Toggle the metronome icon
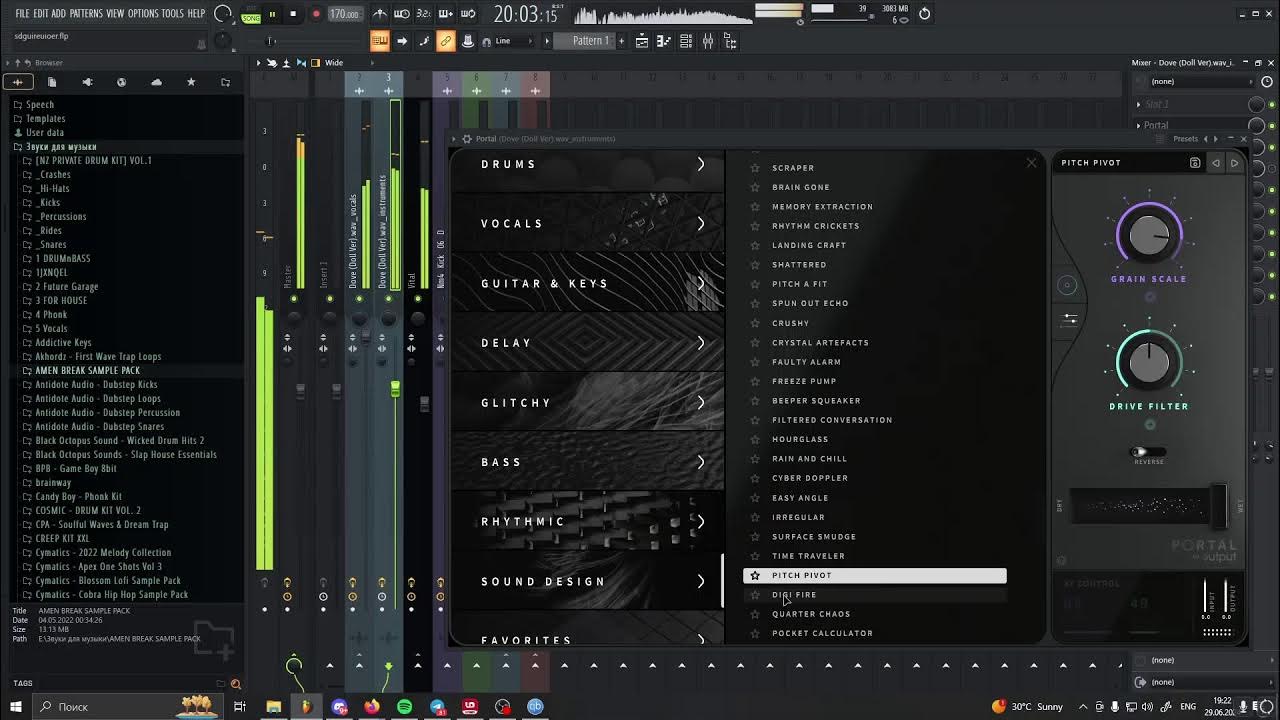 pos(380,14)
